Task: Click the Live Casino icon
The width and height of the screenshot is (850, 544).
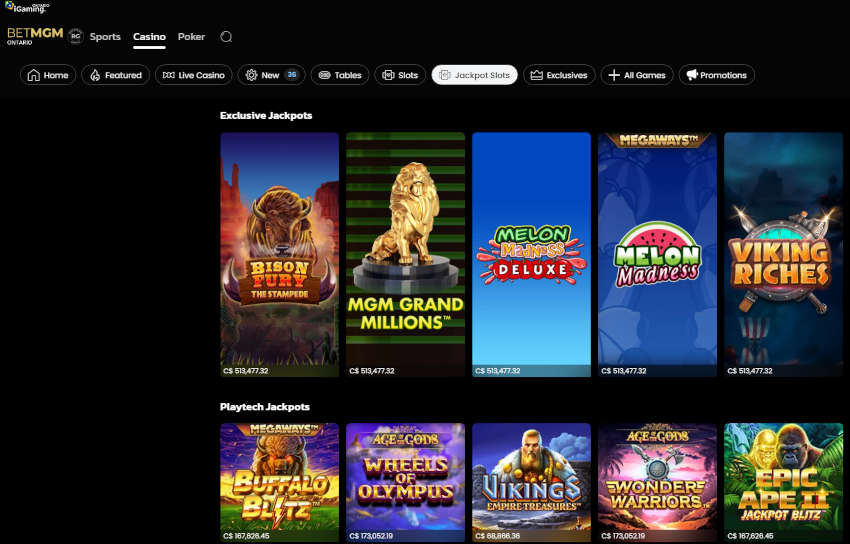Action: (169, 75)
